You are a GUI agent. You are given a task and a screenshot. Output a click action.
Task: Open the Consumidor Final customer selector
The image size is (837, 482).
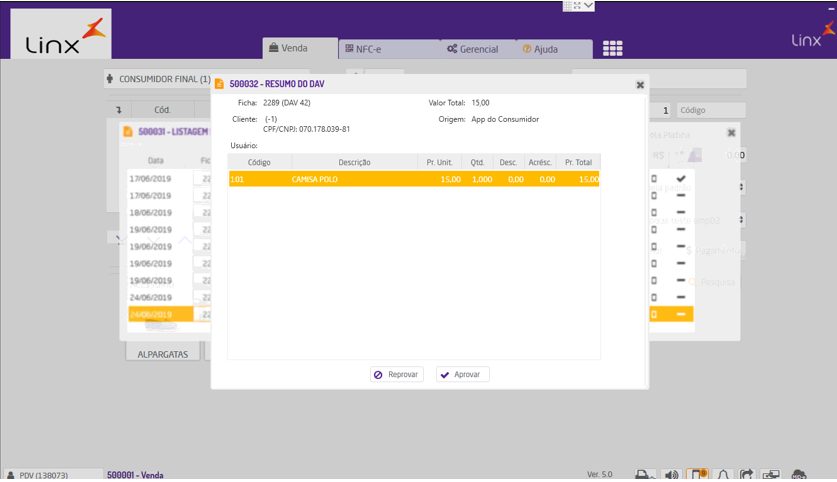pos(158,79)
